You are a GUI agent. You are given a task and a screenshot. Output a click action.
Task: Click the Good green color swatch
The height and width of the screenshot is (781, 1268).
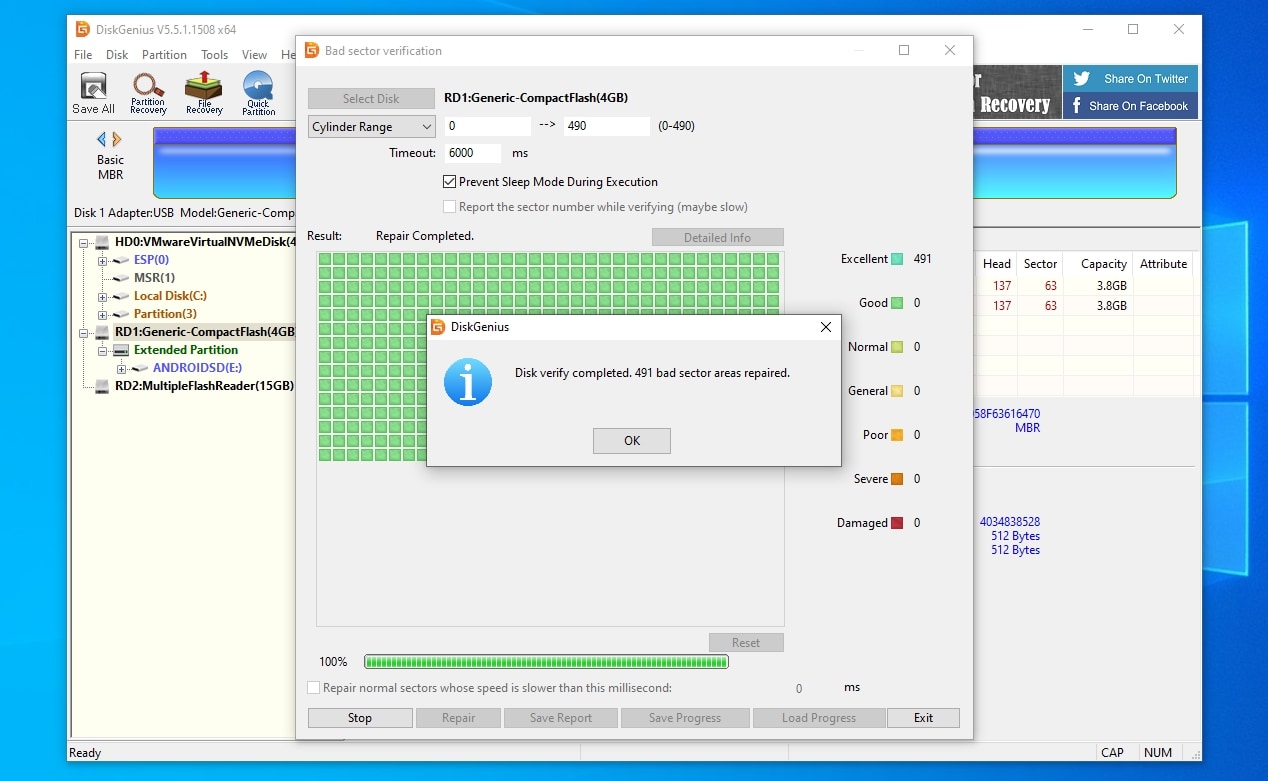tap(897, 303)
